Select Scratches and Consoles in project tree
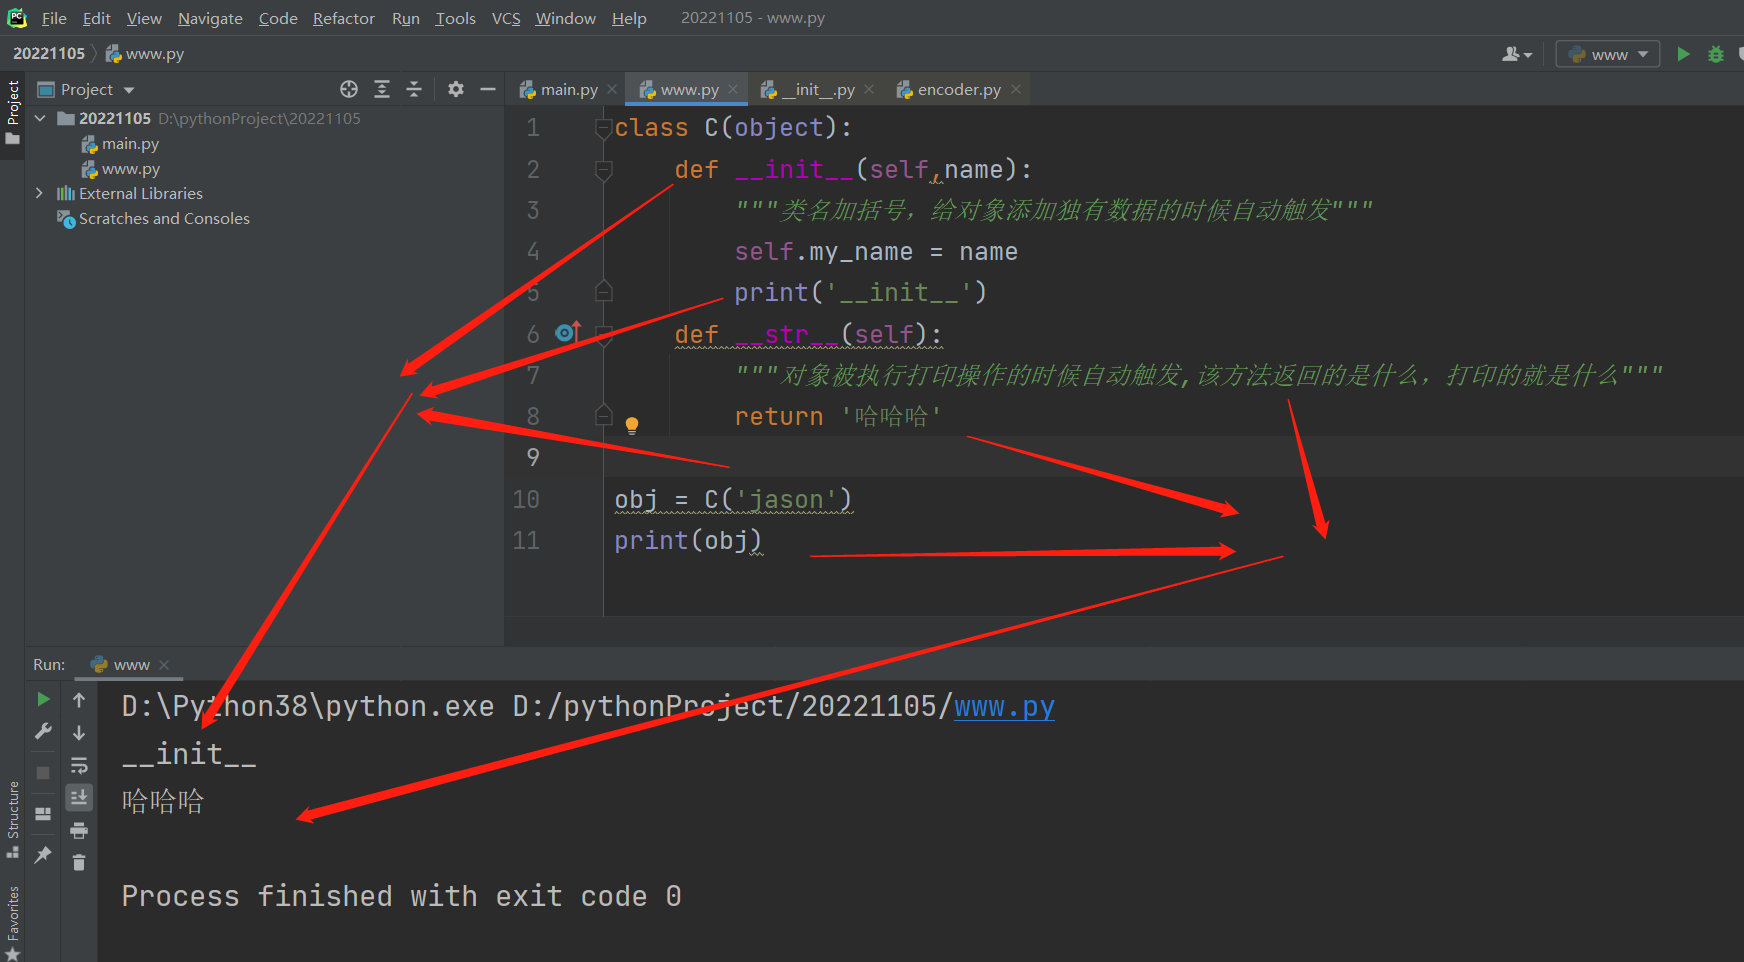The width and height of the screenshot is (1744, 962). coord(154,218)
